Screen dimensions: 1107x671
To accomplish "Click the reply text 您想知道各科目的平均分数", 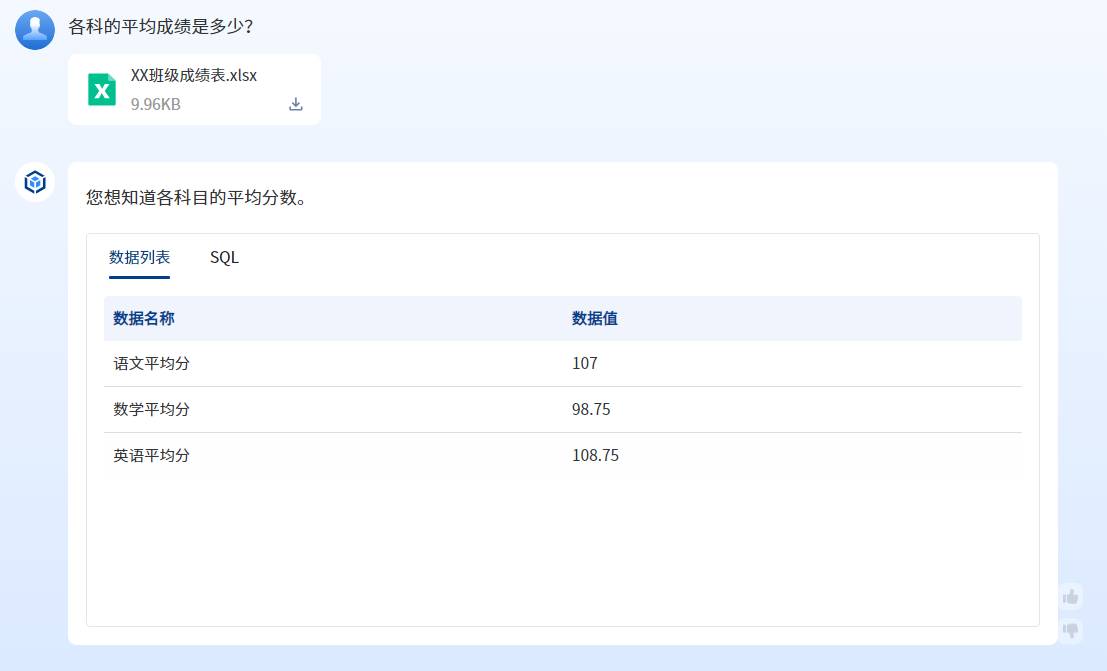I will click(x=196, y=198).
